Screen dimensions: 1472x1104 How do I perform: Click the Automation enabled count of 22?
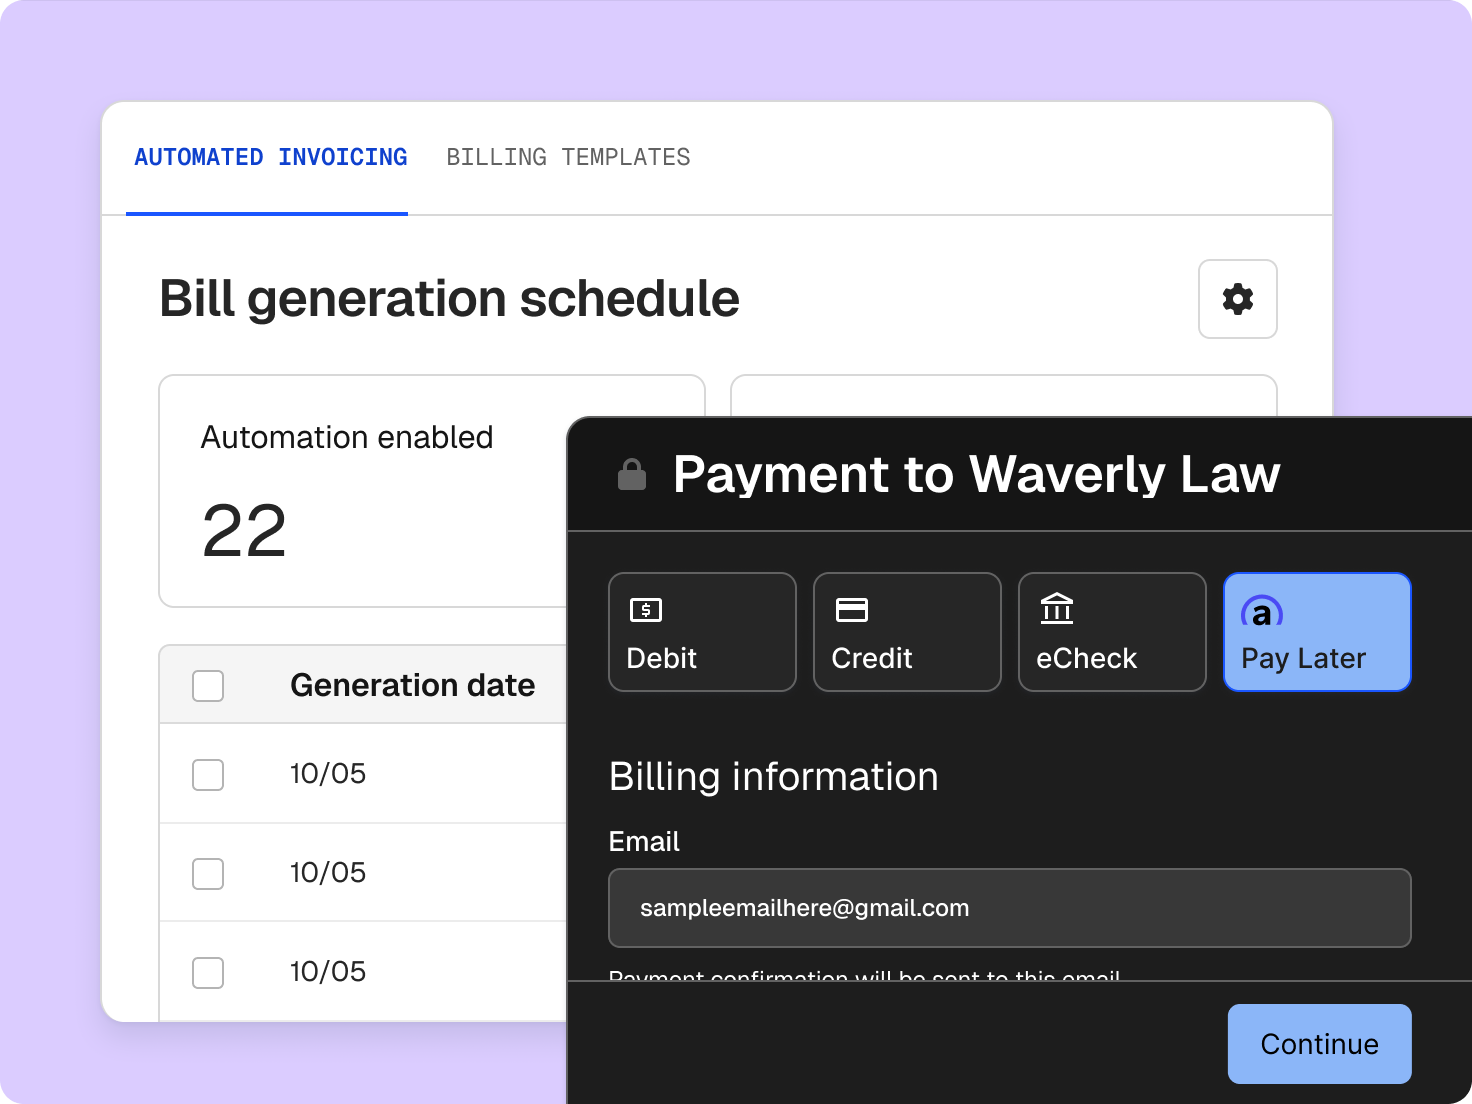coord(244,531)
